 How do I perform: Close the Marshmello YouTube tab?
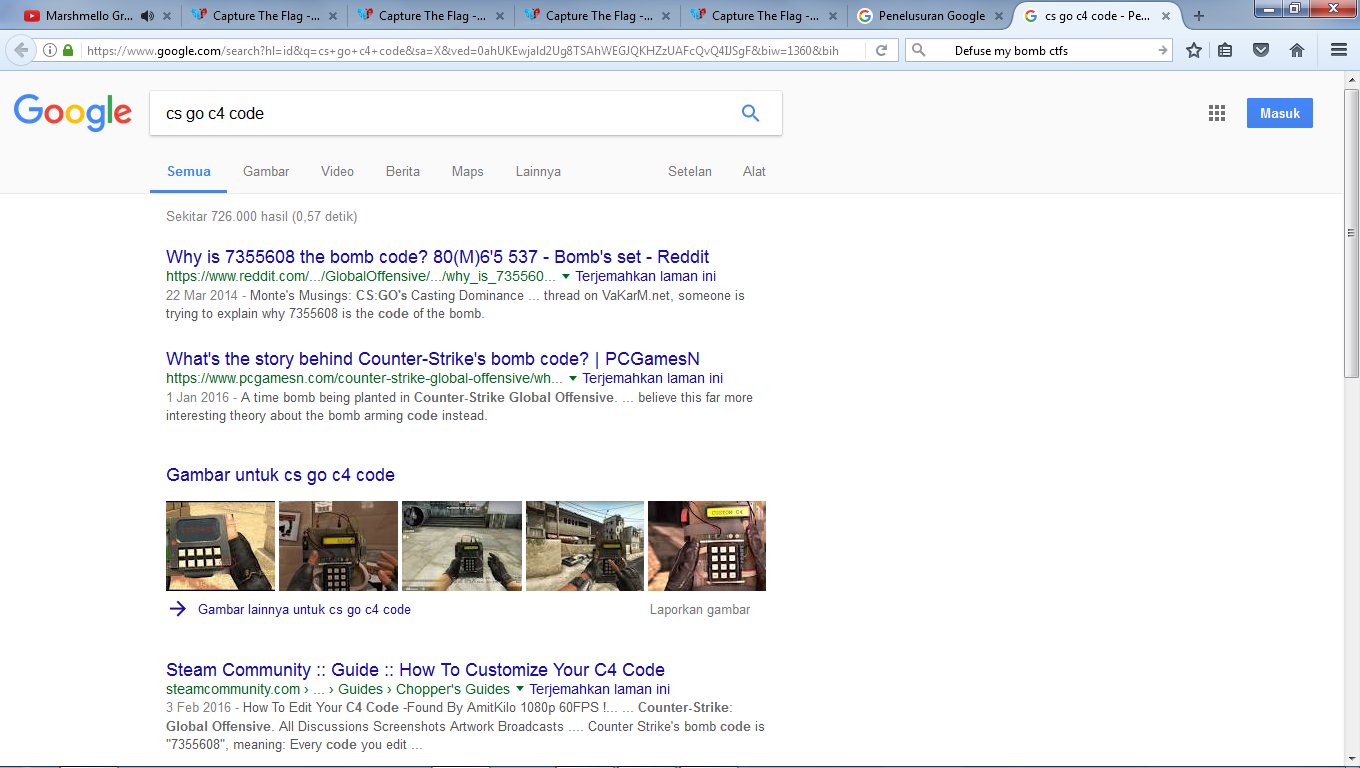click(x=165, y=16)
